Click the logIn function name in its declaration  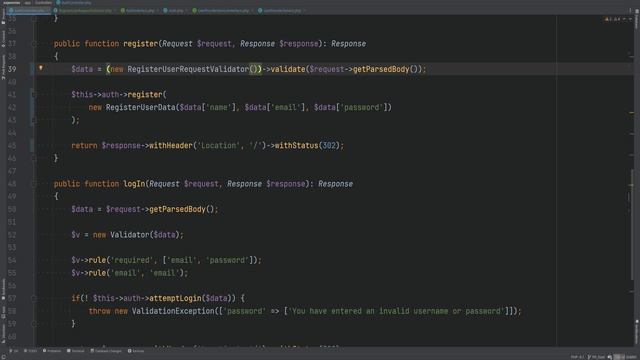(134, 184)
